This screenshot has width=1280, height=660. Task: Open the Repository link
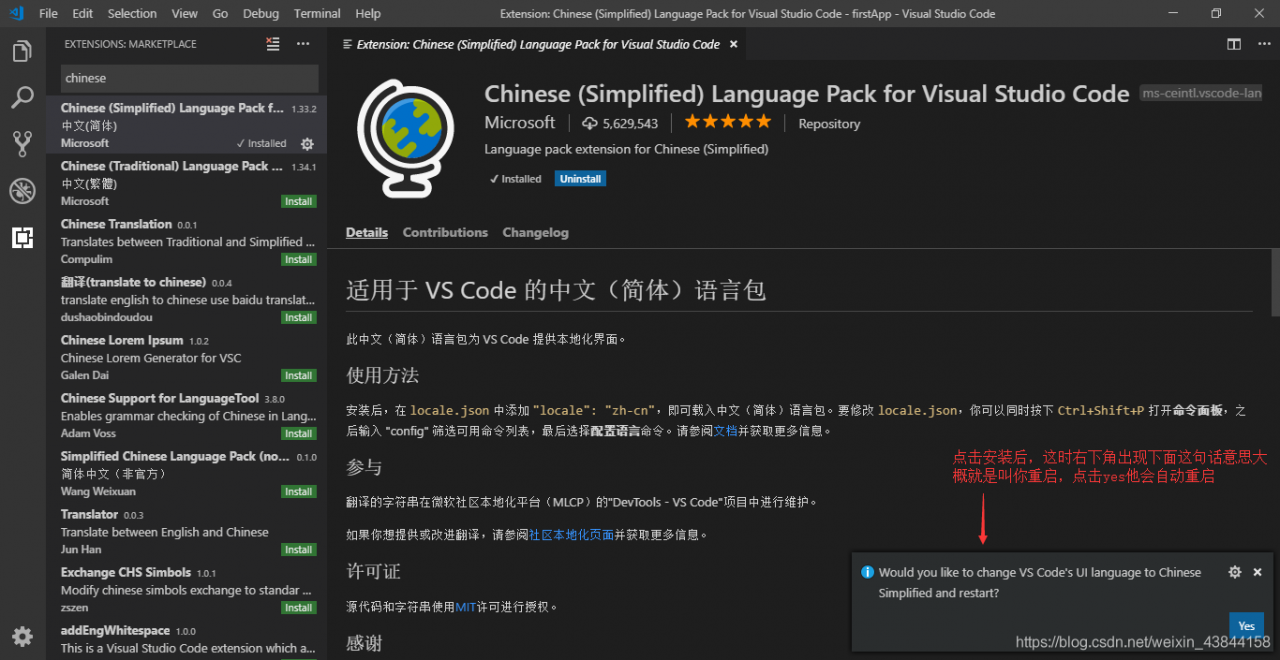[x=829, y=124]
